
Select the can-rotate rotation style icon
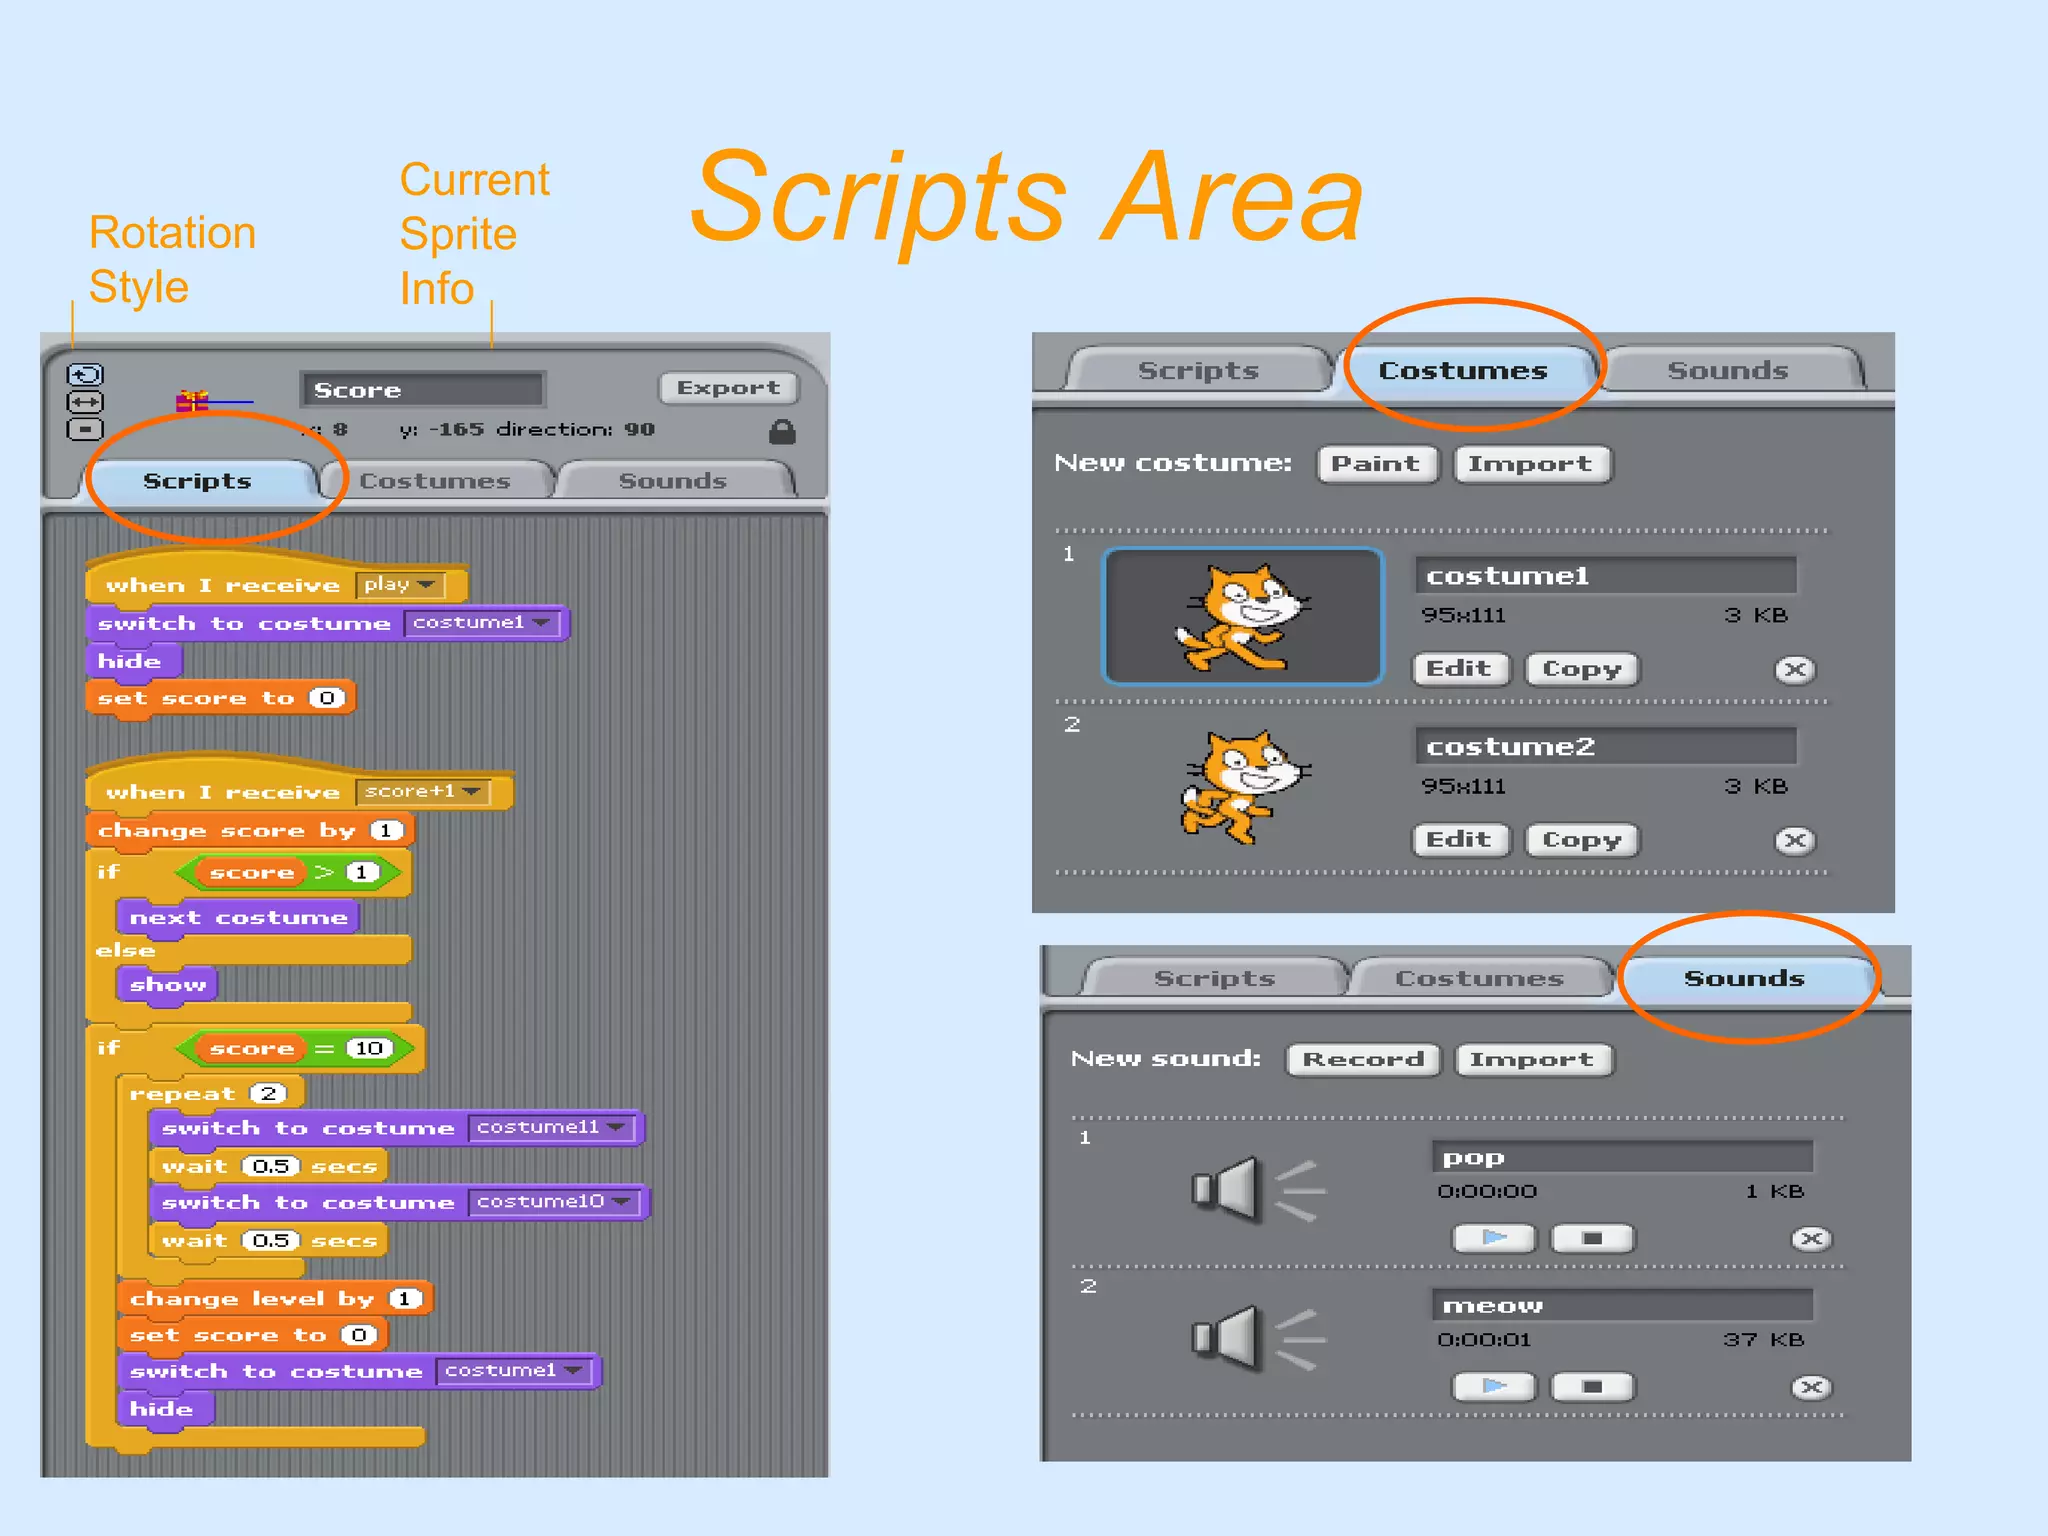tap(85, 375)
